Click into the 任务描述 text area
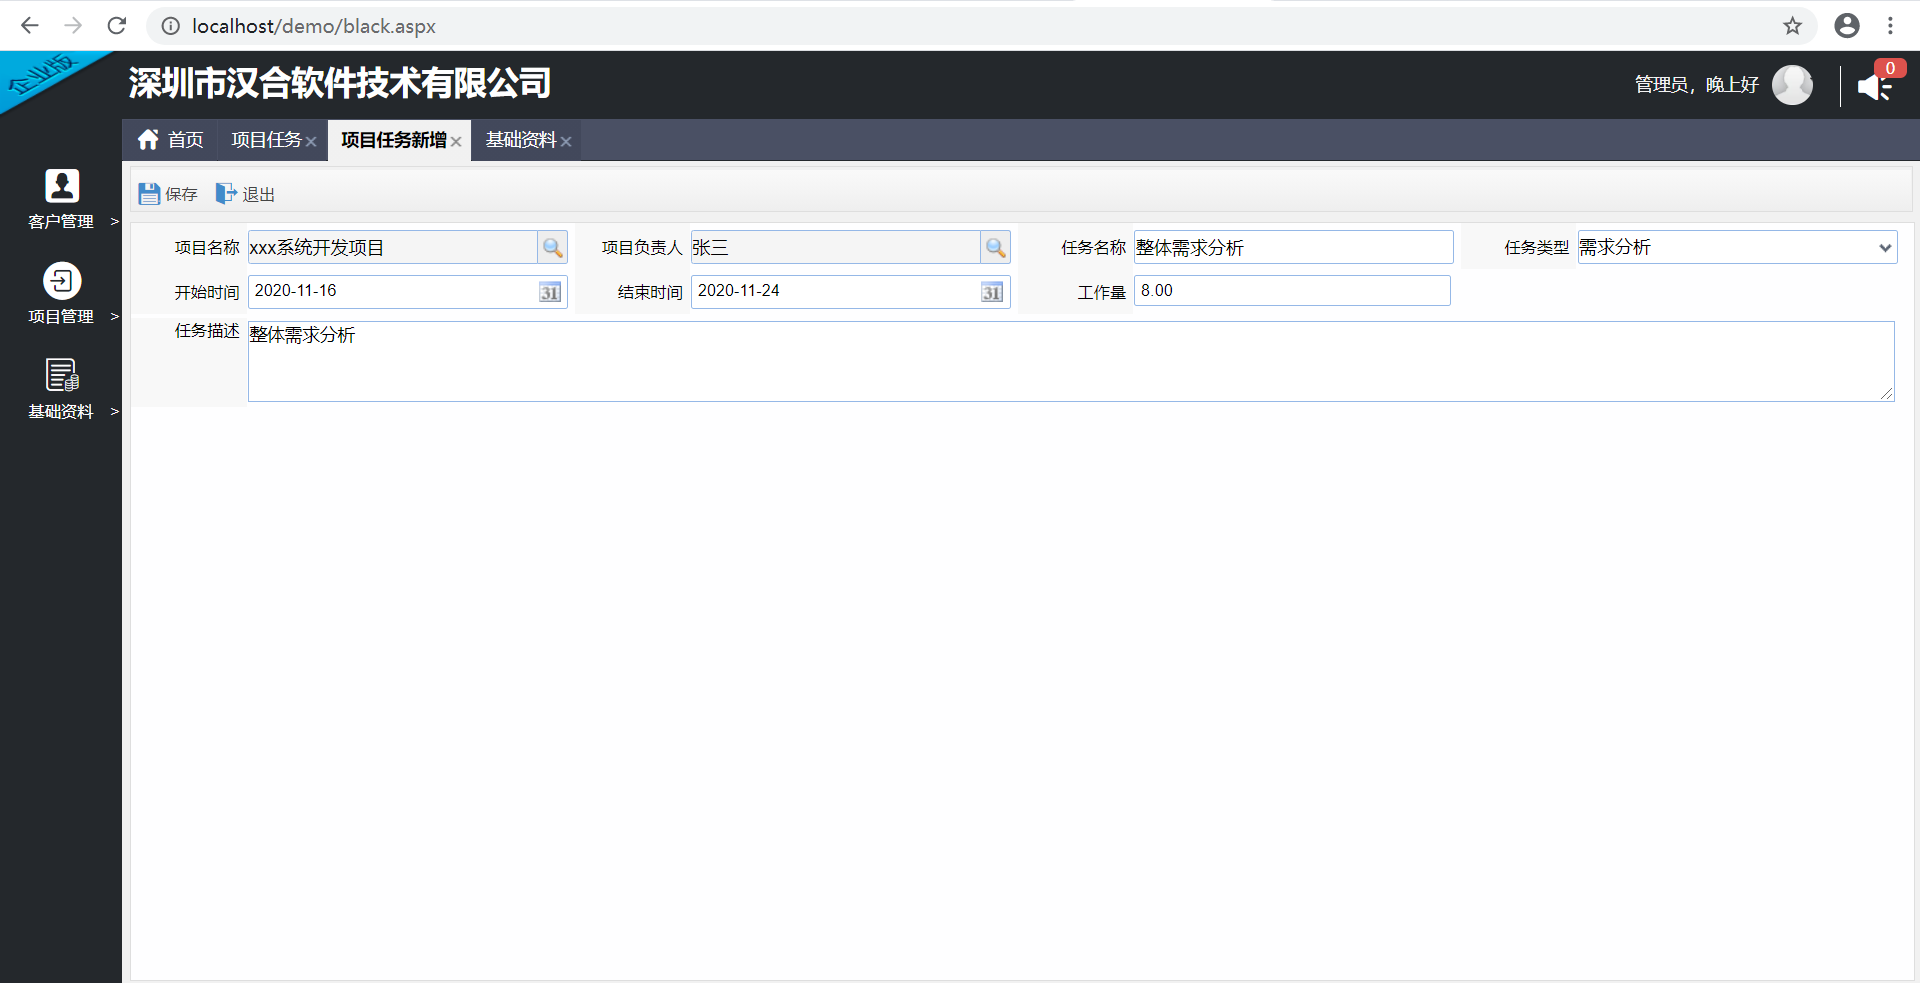This screenshot has height=983, width=1920. coord(1070,361)
